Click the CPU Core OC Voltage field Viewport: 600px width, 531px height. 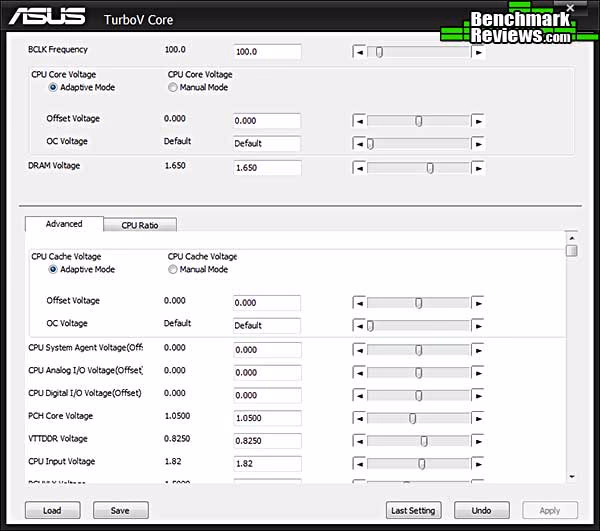267,143
